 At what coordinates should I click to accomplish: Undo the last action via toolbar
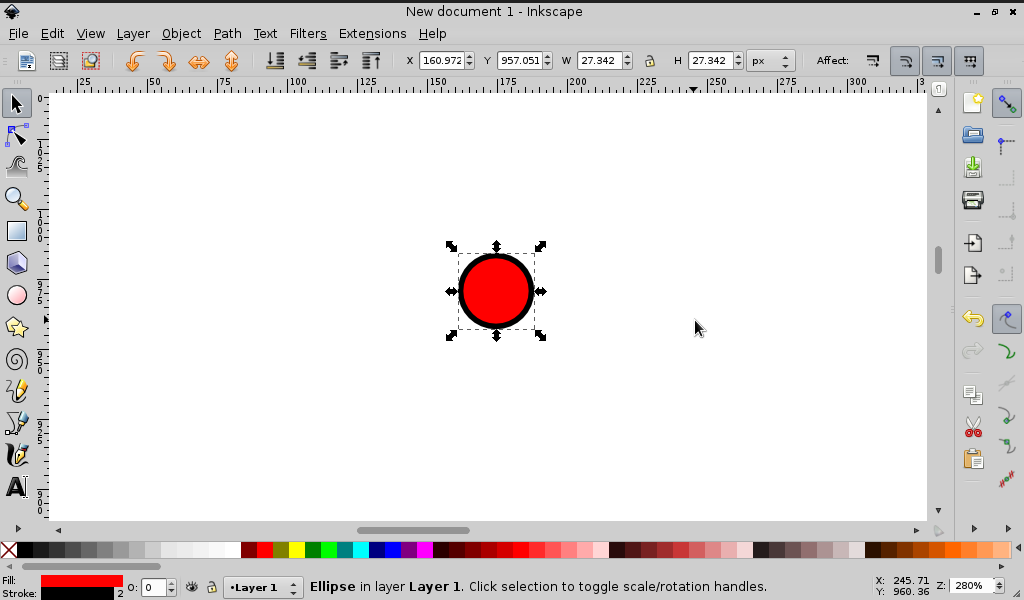(973, 318)
